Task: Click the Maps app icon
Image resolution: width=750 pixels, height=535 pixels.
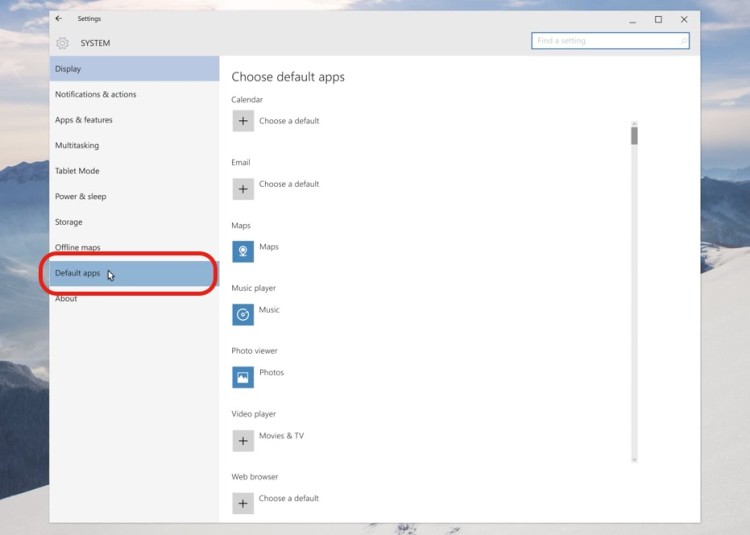Action: (x=243, y=251)
